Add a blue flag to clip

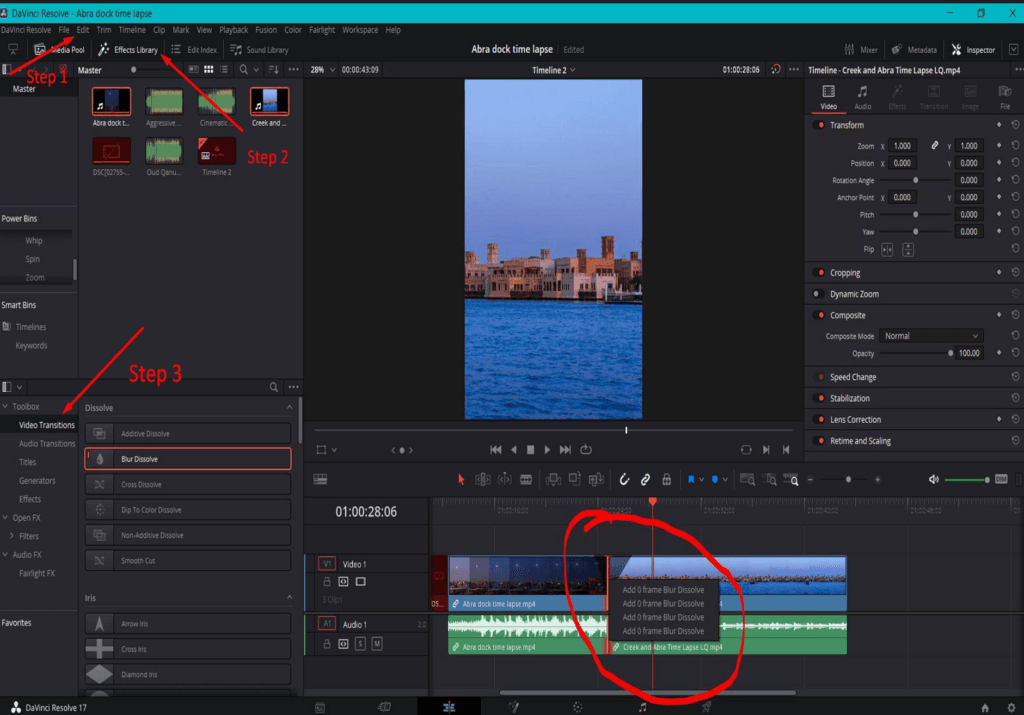(691, 480)
